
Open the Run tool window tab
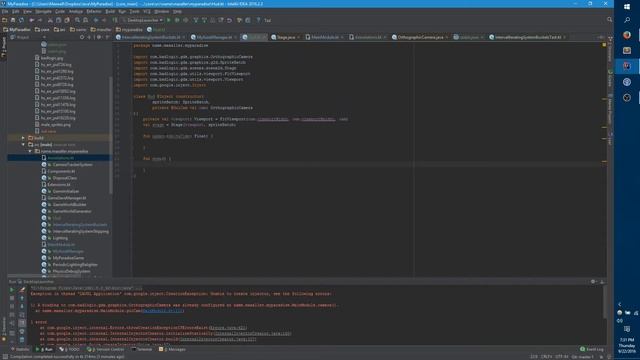[x=44, y=349]
